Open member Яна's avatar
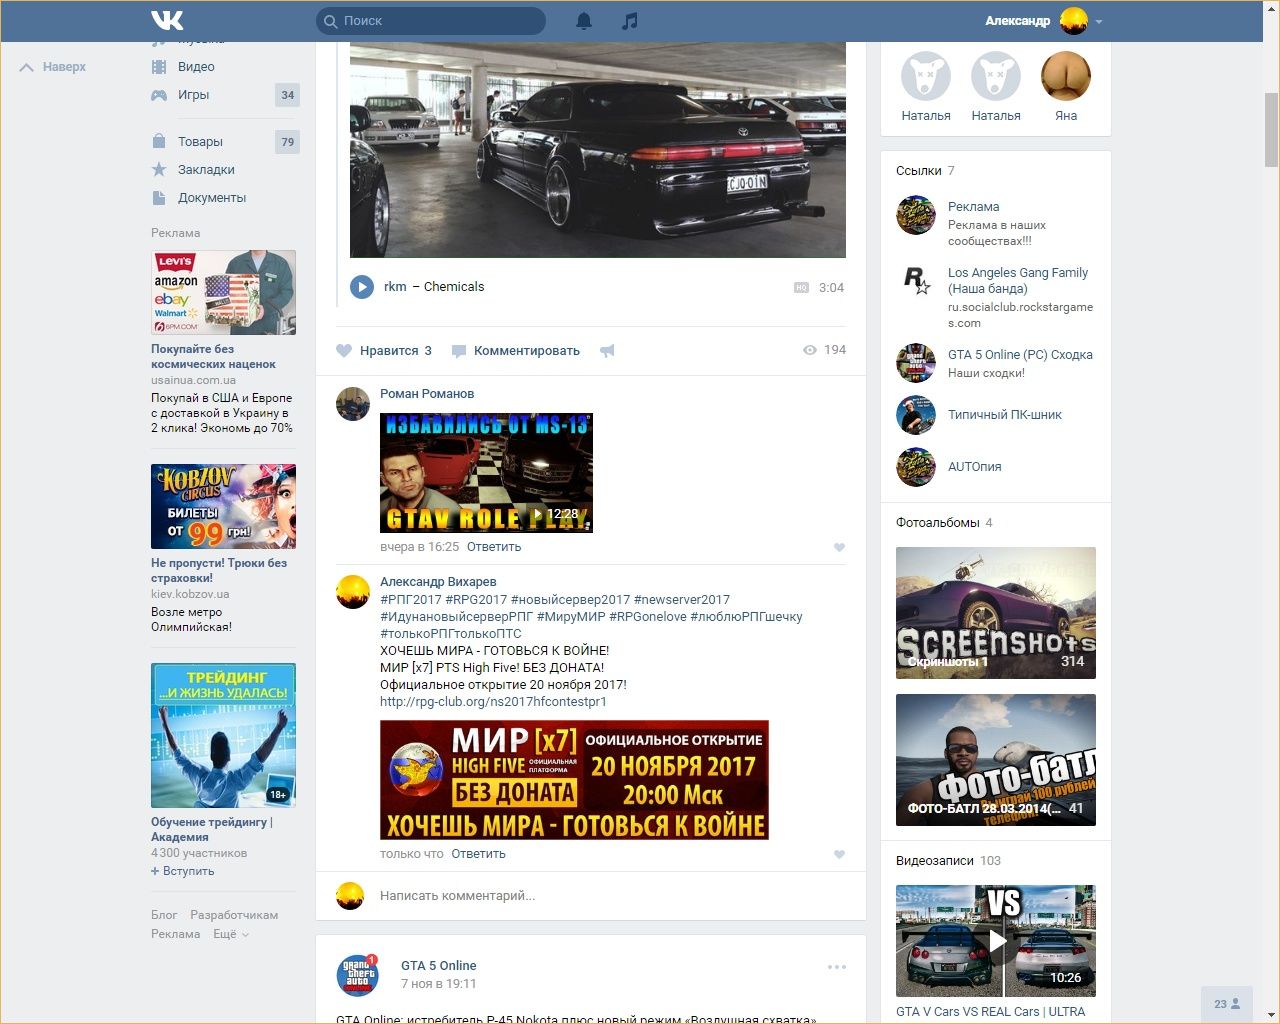 tap(1066, 76)
